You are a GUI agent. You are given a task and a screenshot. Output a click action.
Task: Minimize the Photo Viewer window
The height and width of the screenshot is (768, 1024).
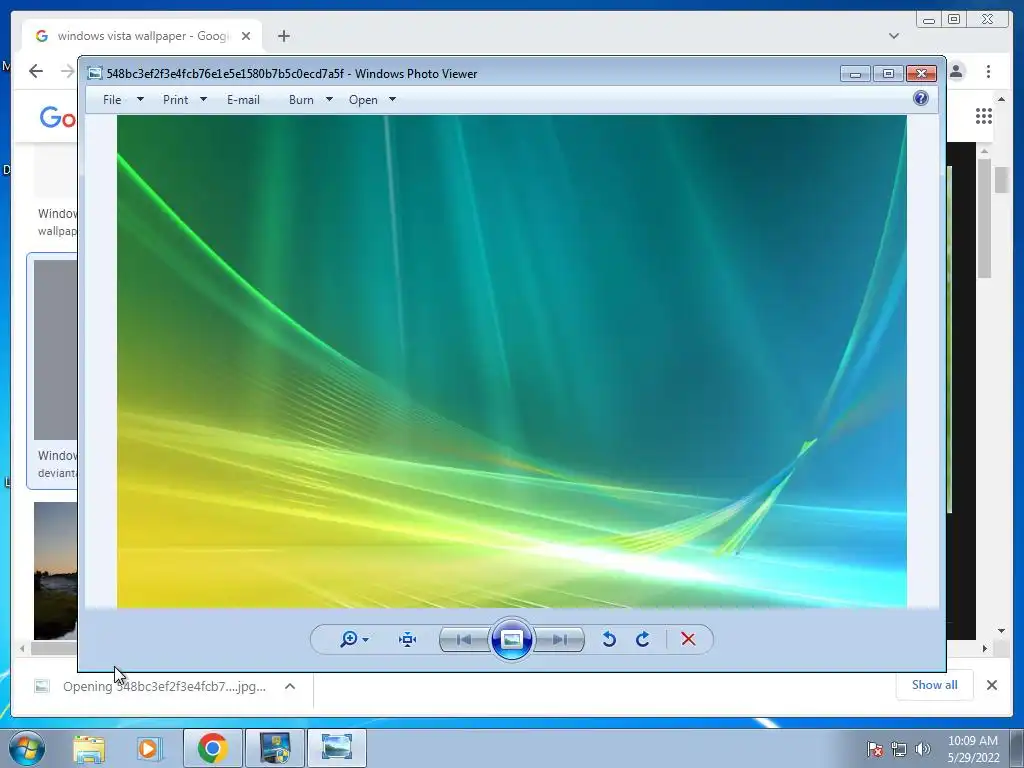click(856, 74)
